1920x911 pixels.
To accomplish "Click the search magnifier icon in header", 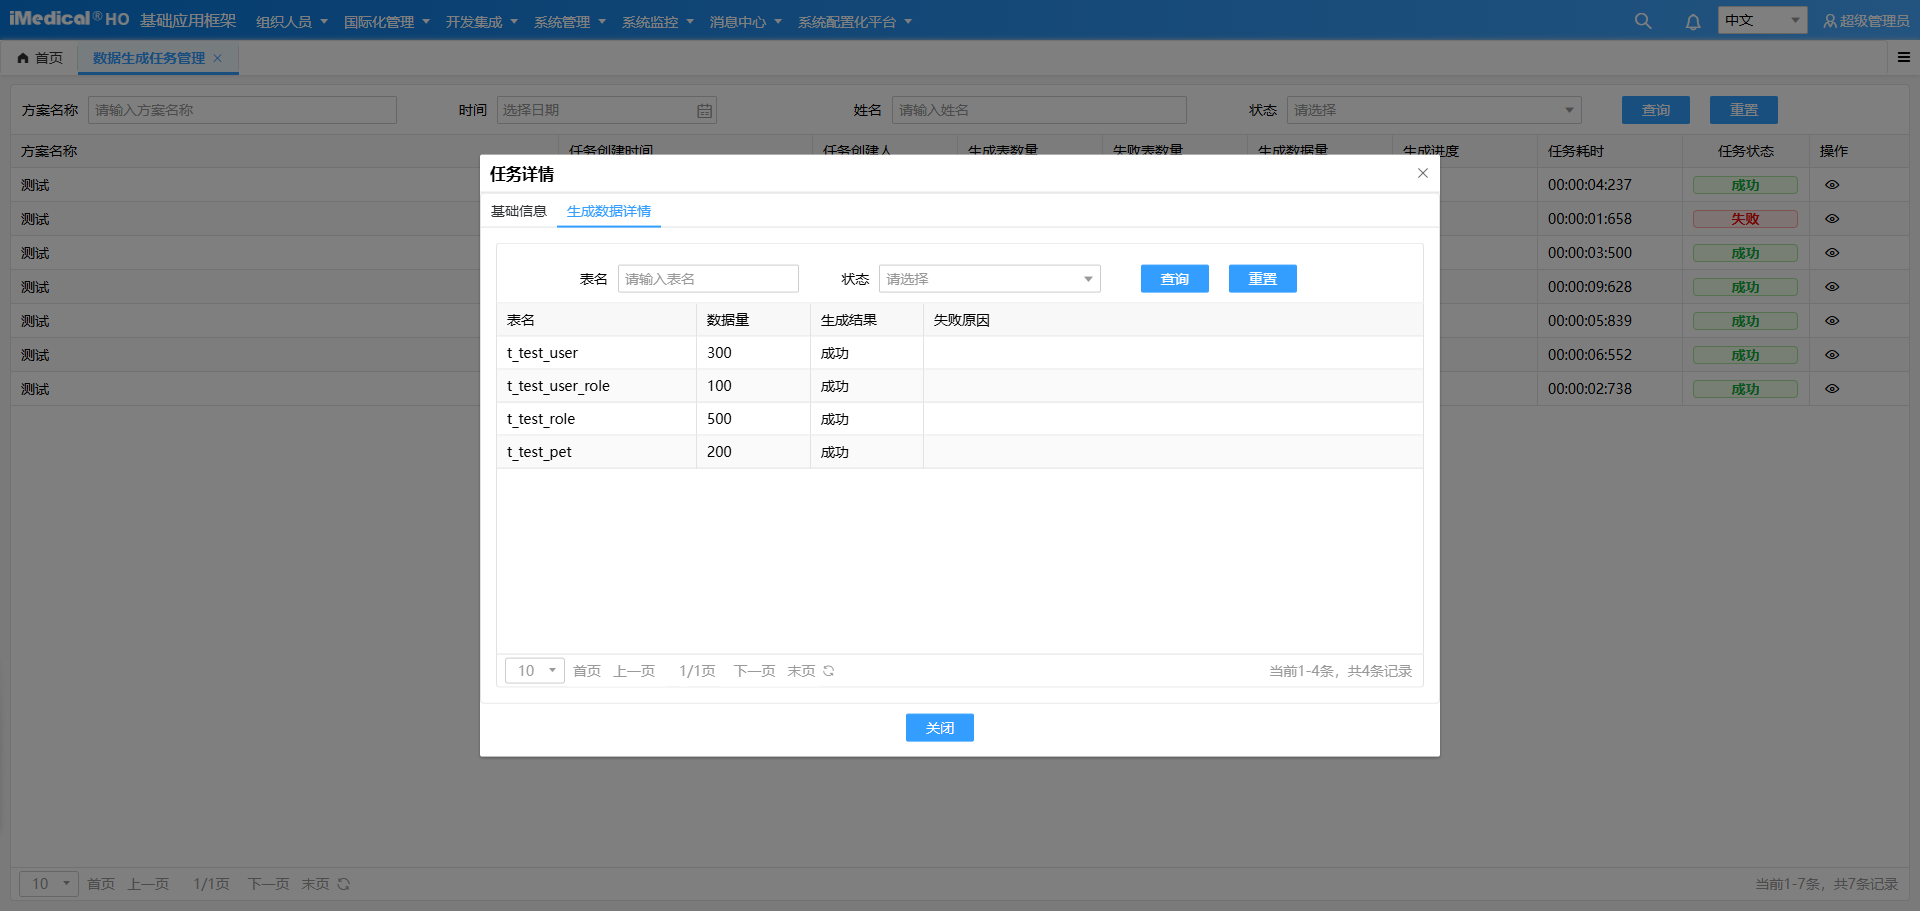I will pyautogui.click(x=1642, y=21).
